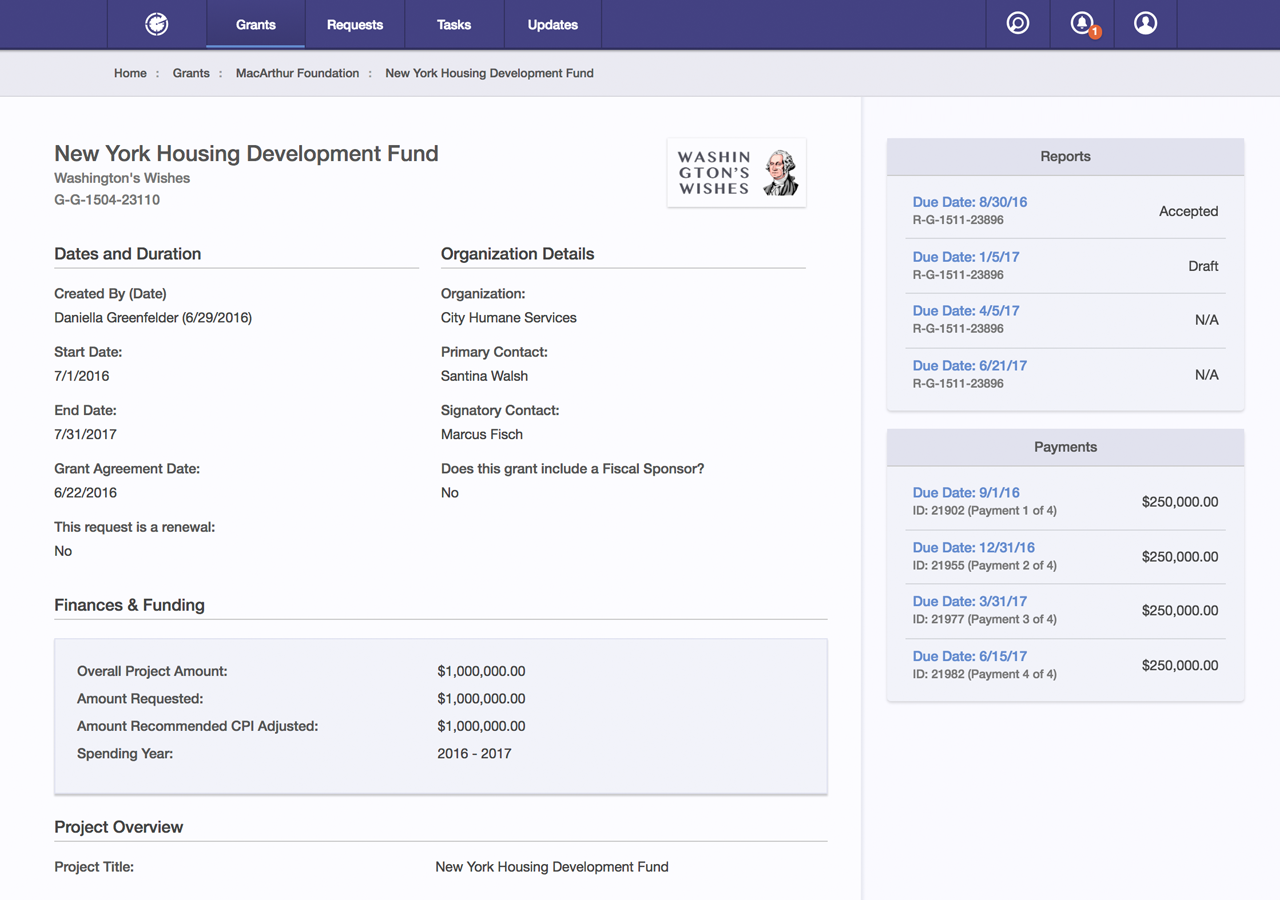Open report due 6/21/17
The height and width of the screenshot is (900, 1280).
pos(969,366)
